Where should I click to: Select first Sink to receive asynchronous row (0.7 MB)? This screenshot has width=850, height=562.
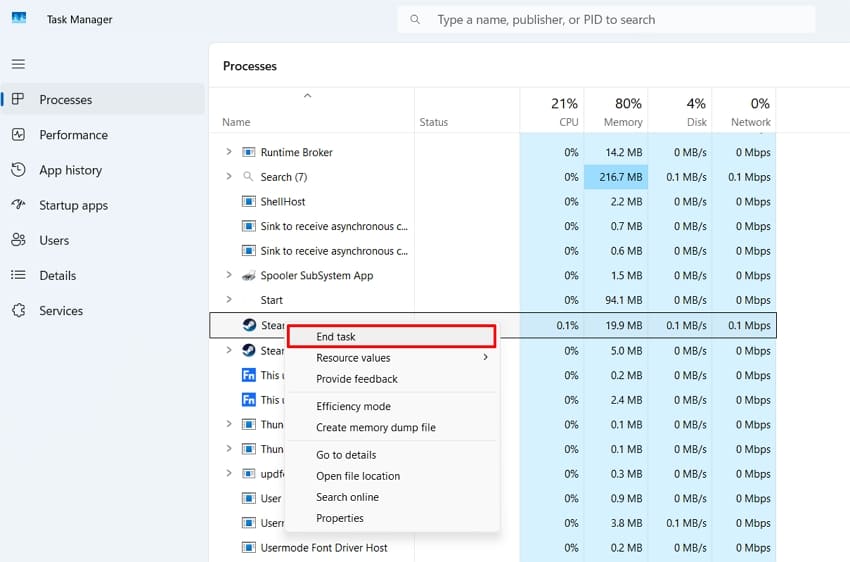coord(492,226)
